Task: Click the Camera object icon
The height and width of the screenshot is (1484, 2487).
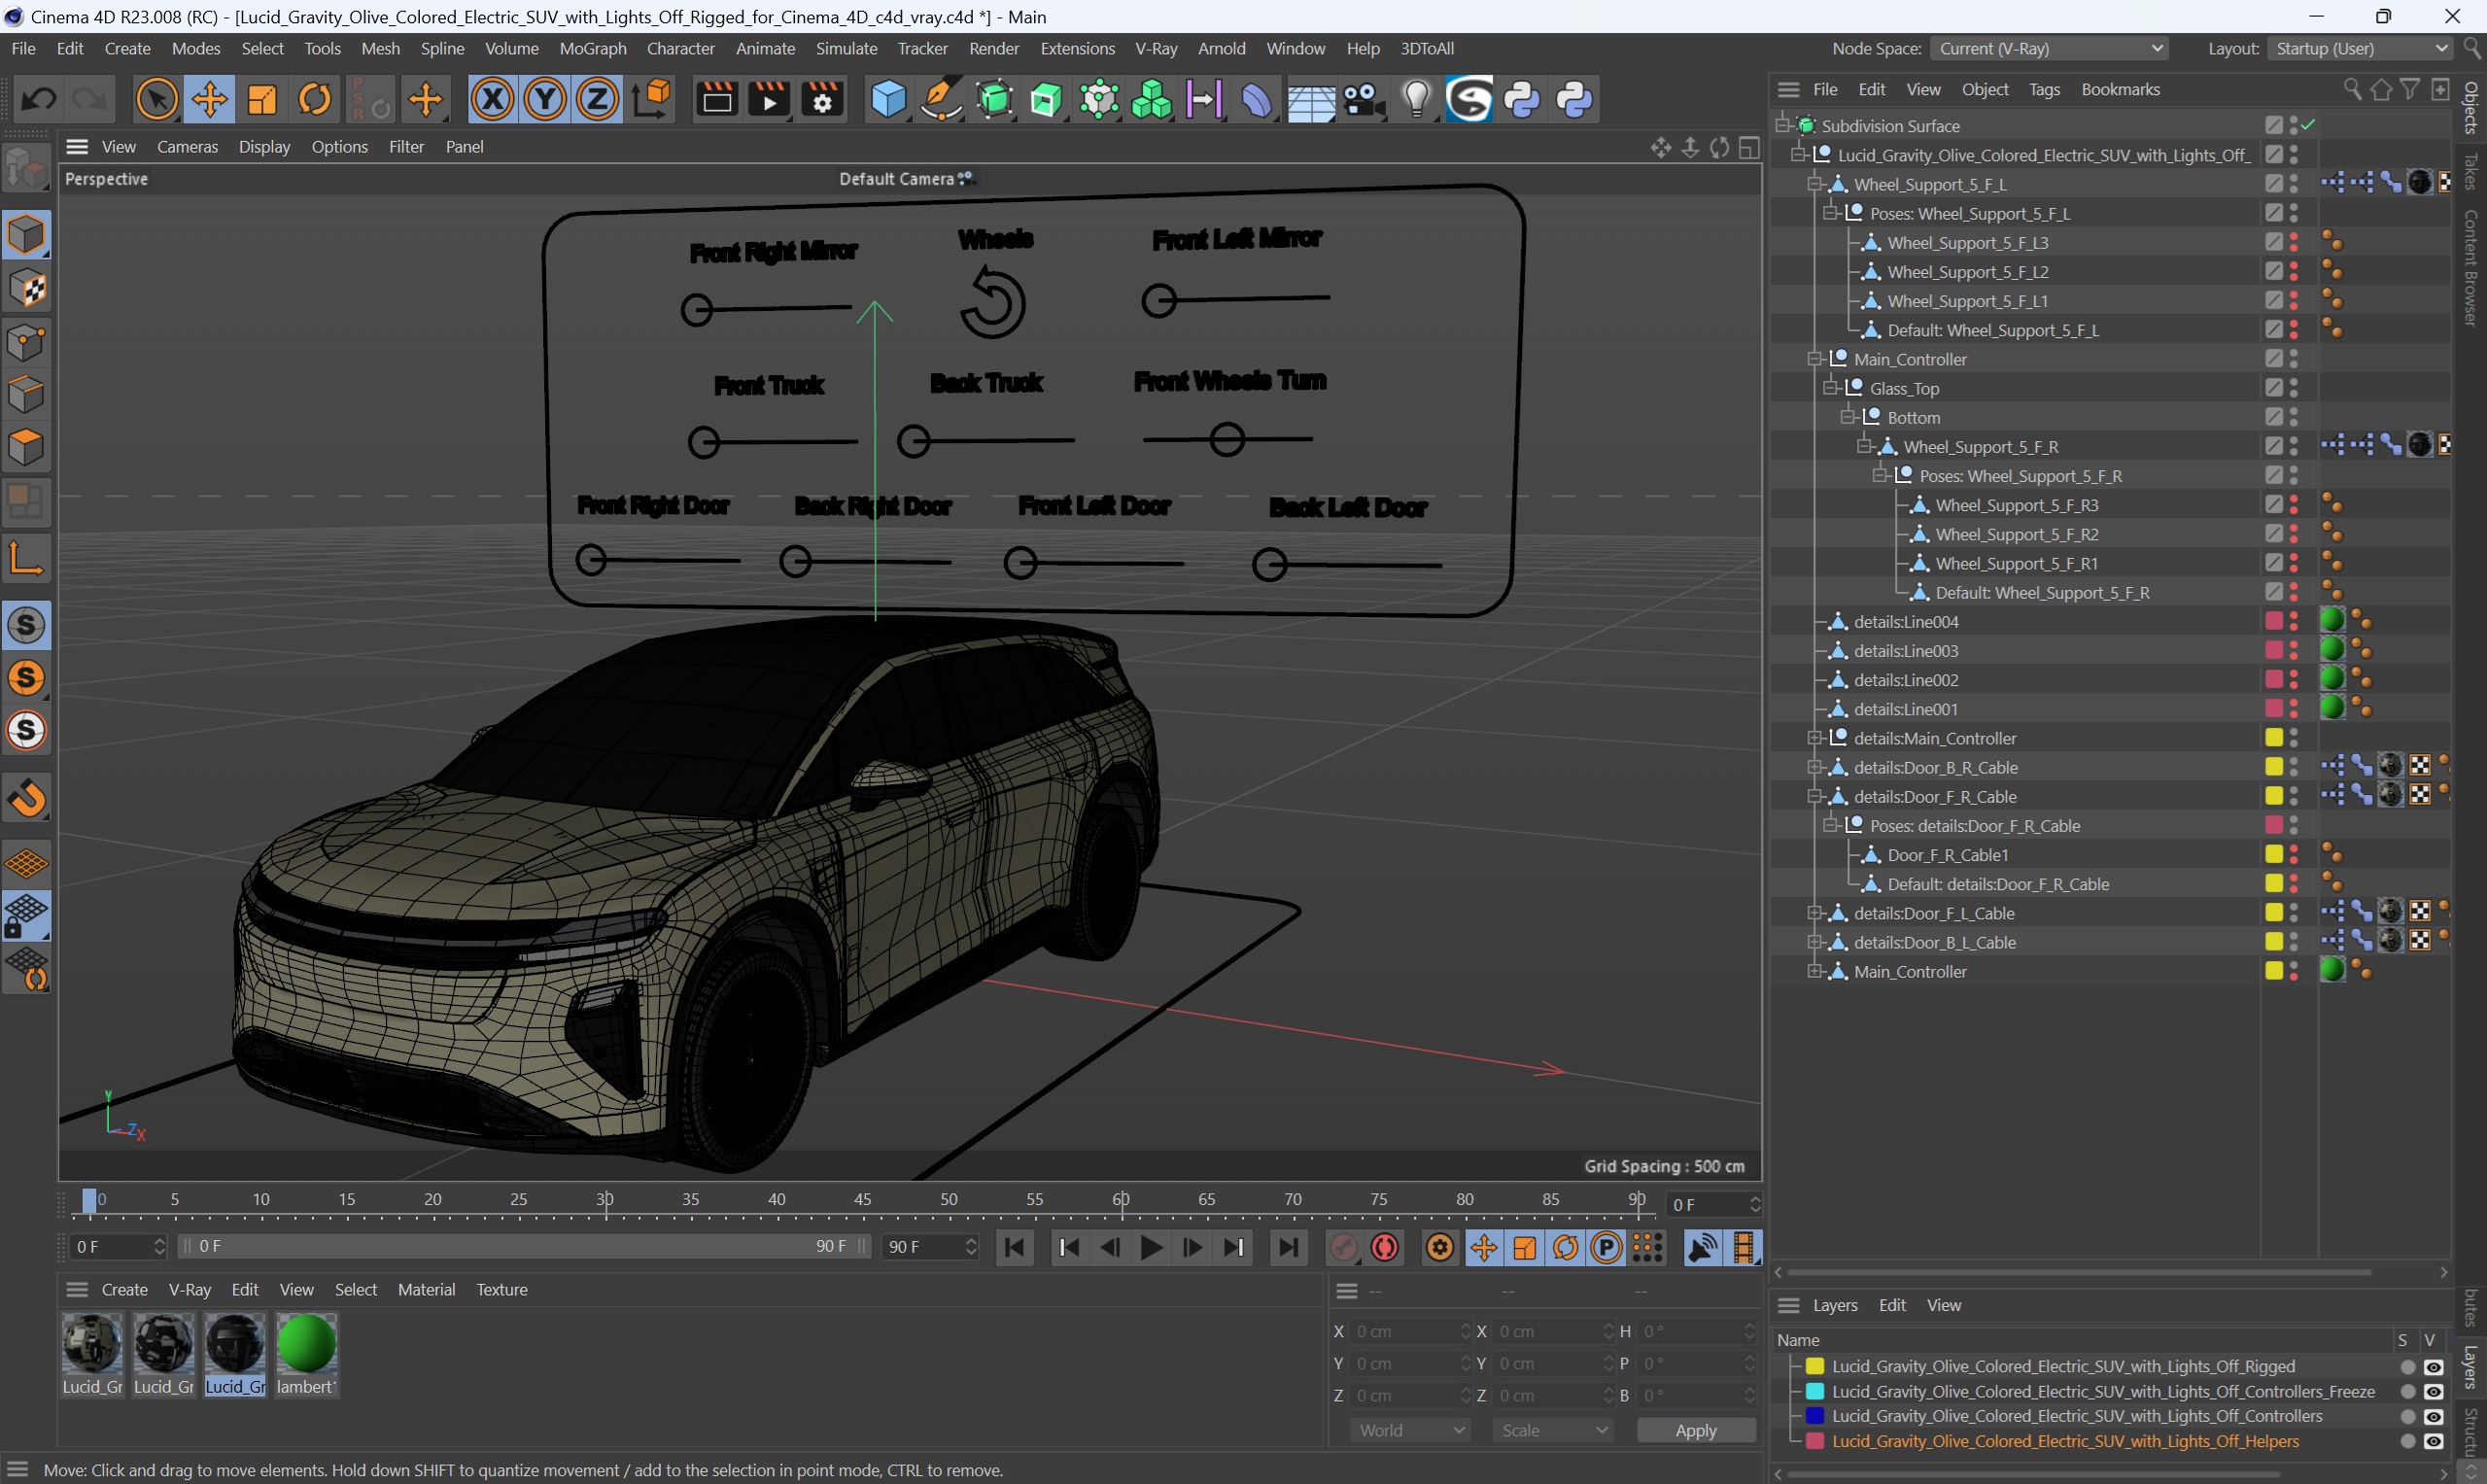Action: coord(1364,99)
